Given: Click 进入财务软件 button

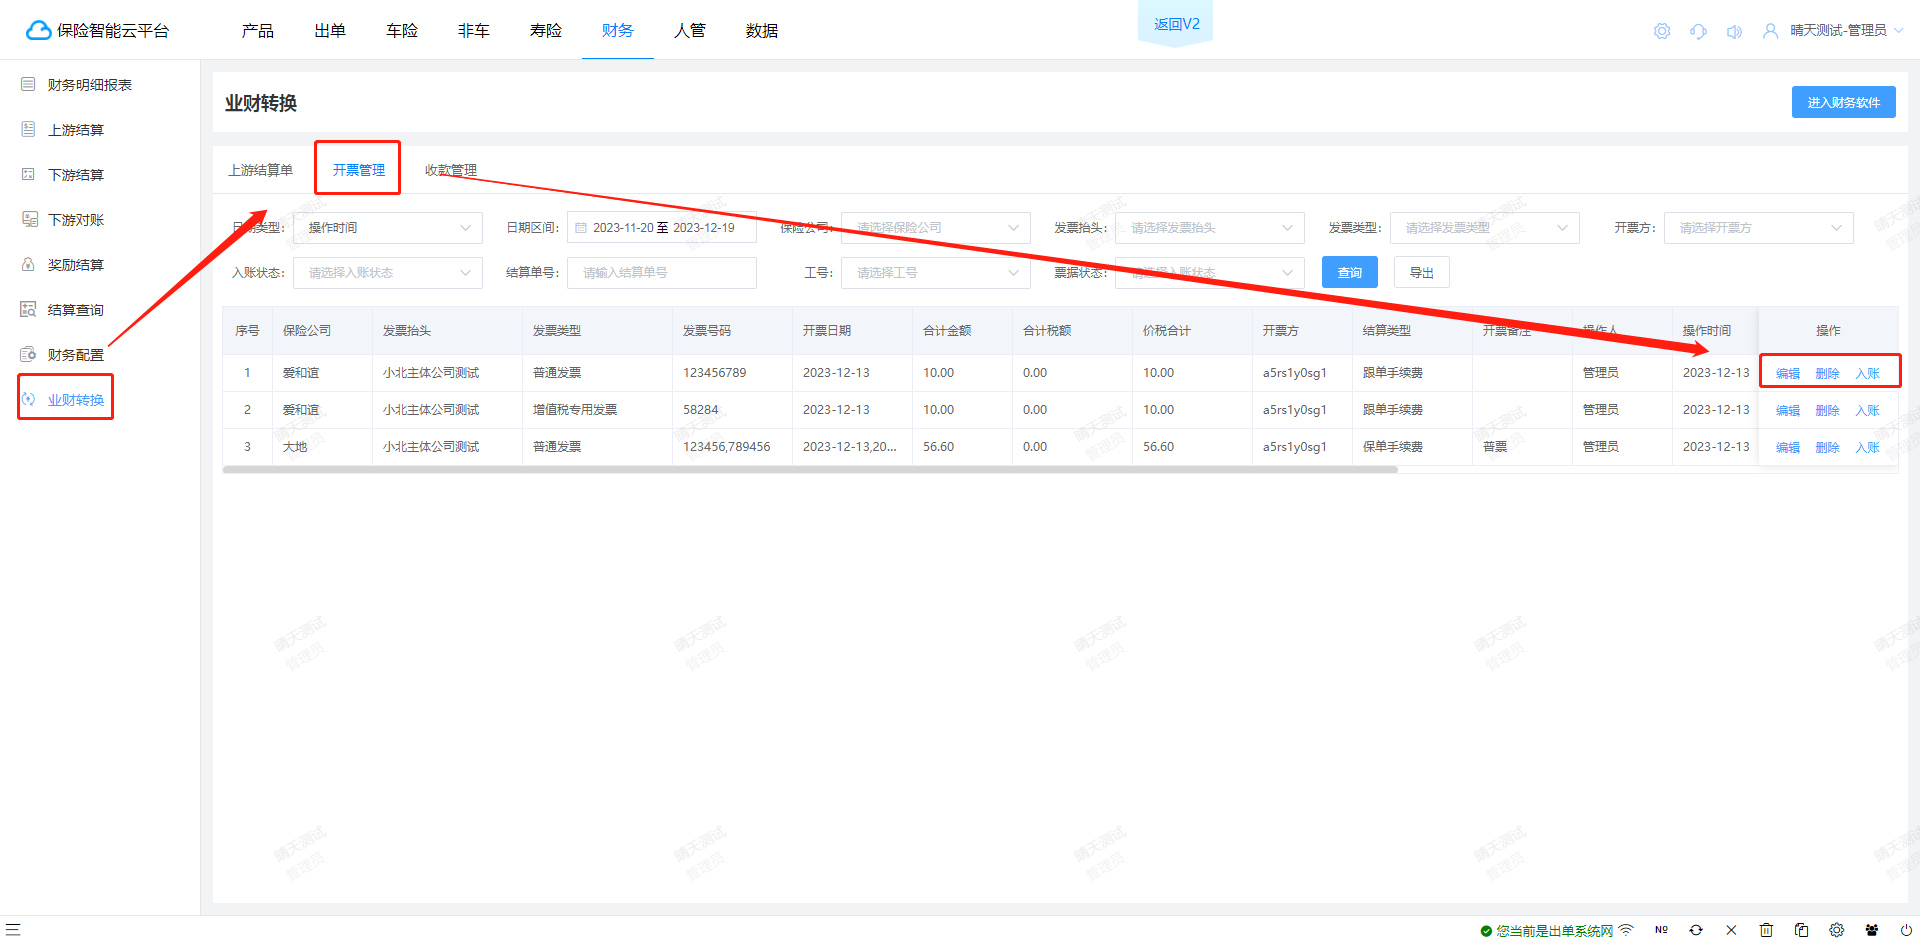Looking at the screenshot, I should pos(1843,102).
